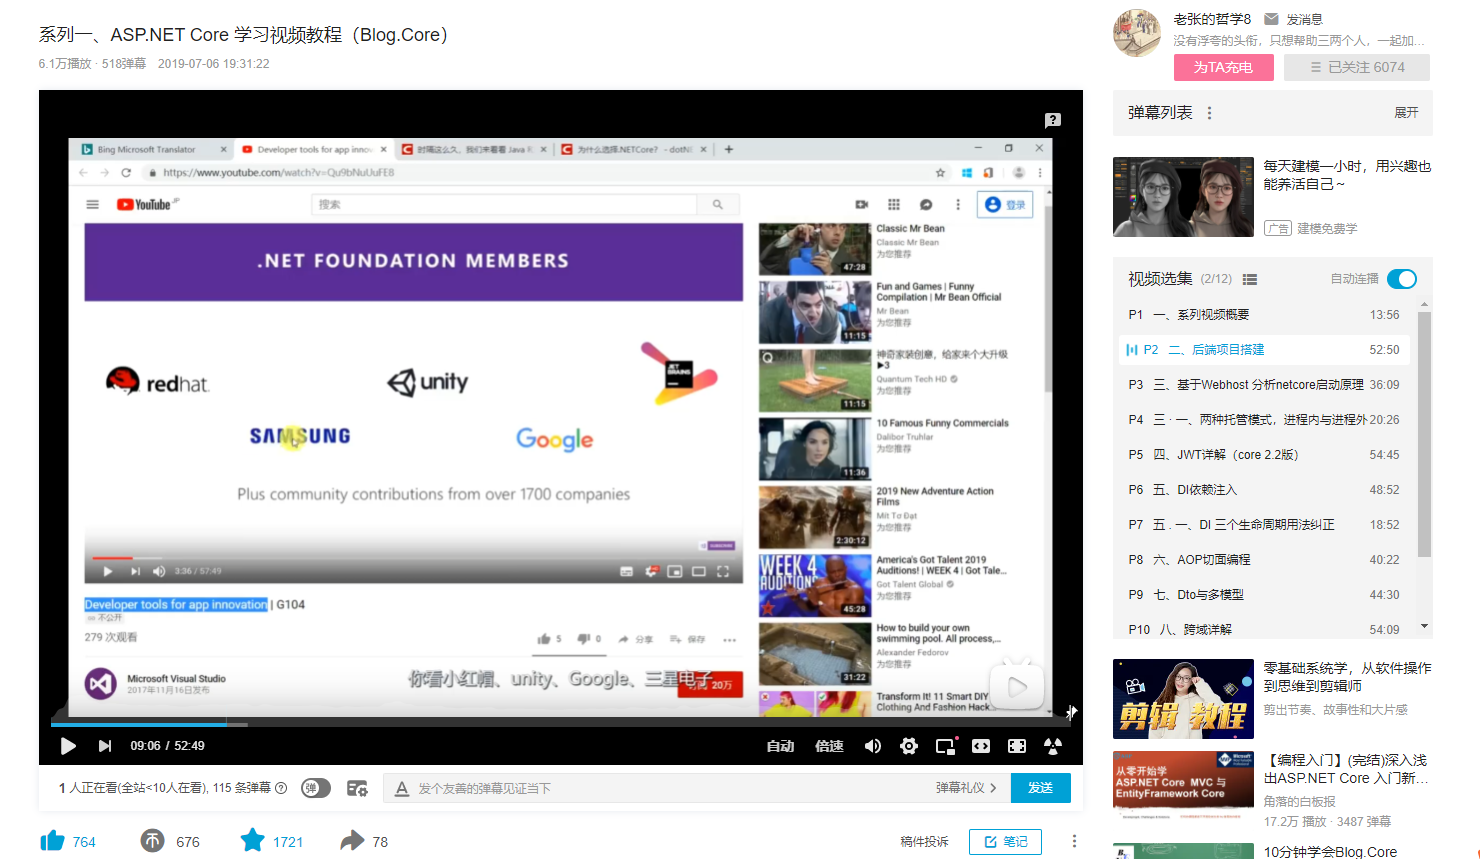This screenshot has width=1480, height=859.
Task: Open the danmaku settings icon
Action: point(357,788)
